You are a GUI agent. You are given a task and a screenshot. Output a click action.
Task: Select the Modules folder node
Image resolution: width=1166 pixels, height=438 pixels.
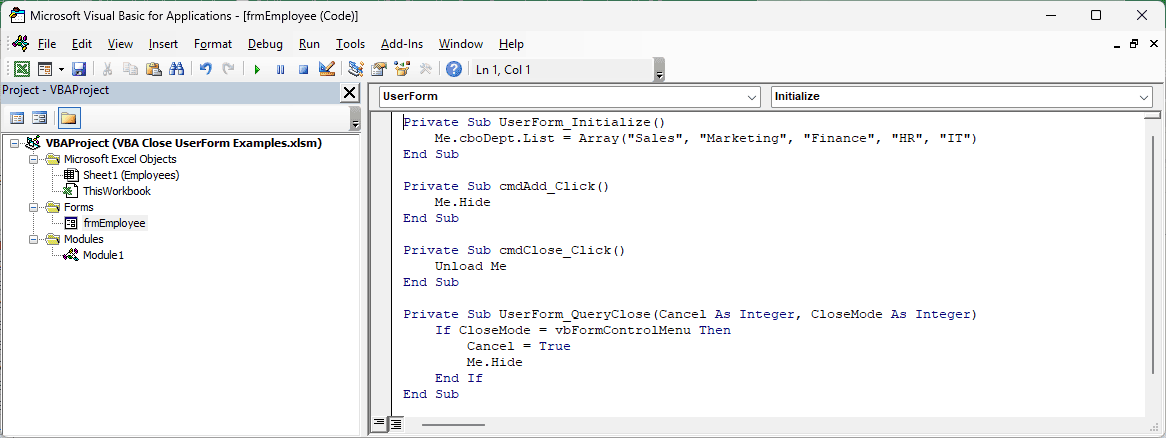point(83,239)
